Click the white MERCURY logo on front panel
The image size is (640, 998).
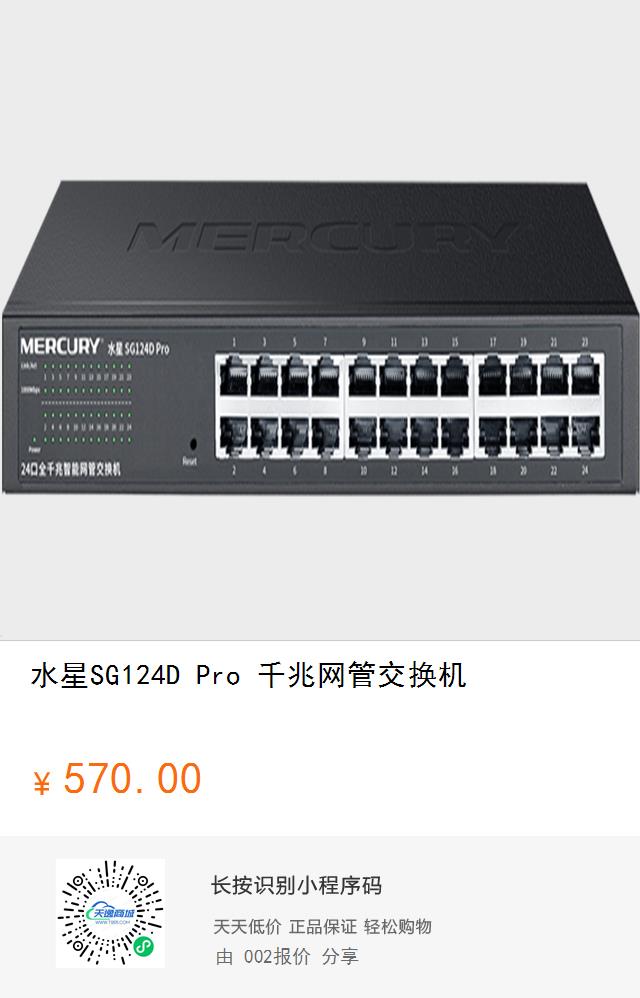coord(60,346)
